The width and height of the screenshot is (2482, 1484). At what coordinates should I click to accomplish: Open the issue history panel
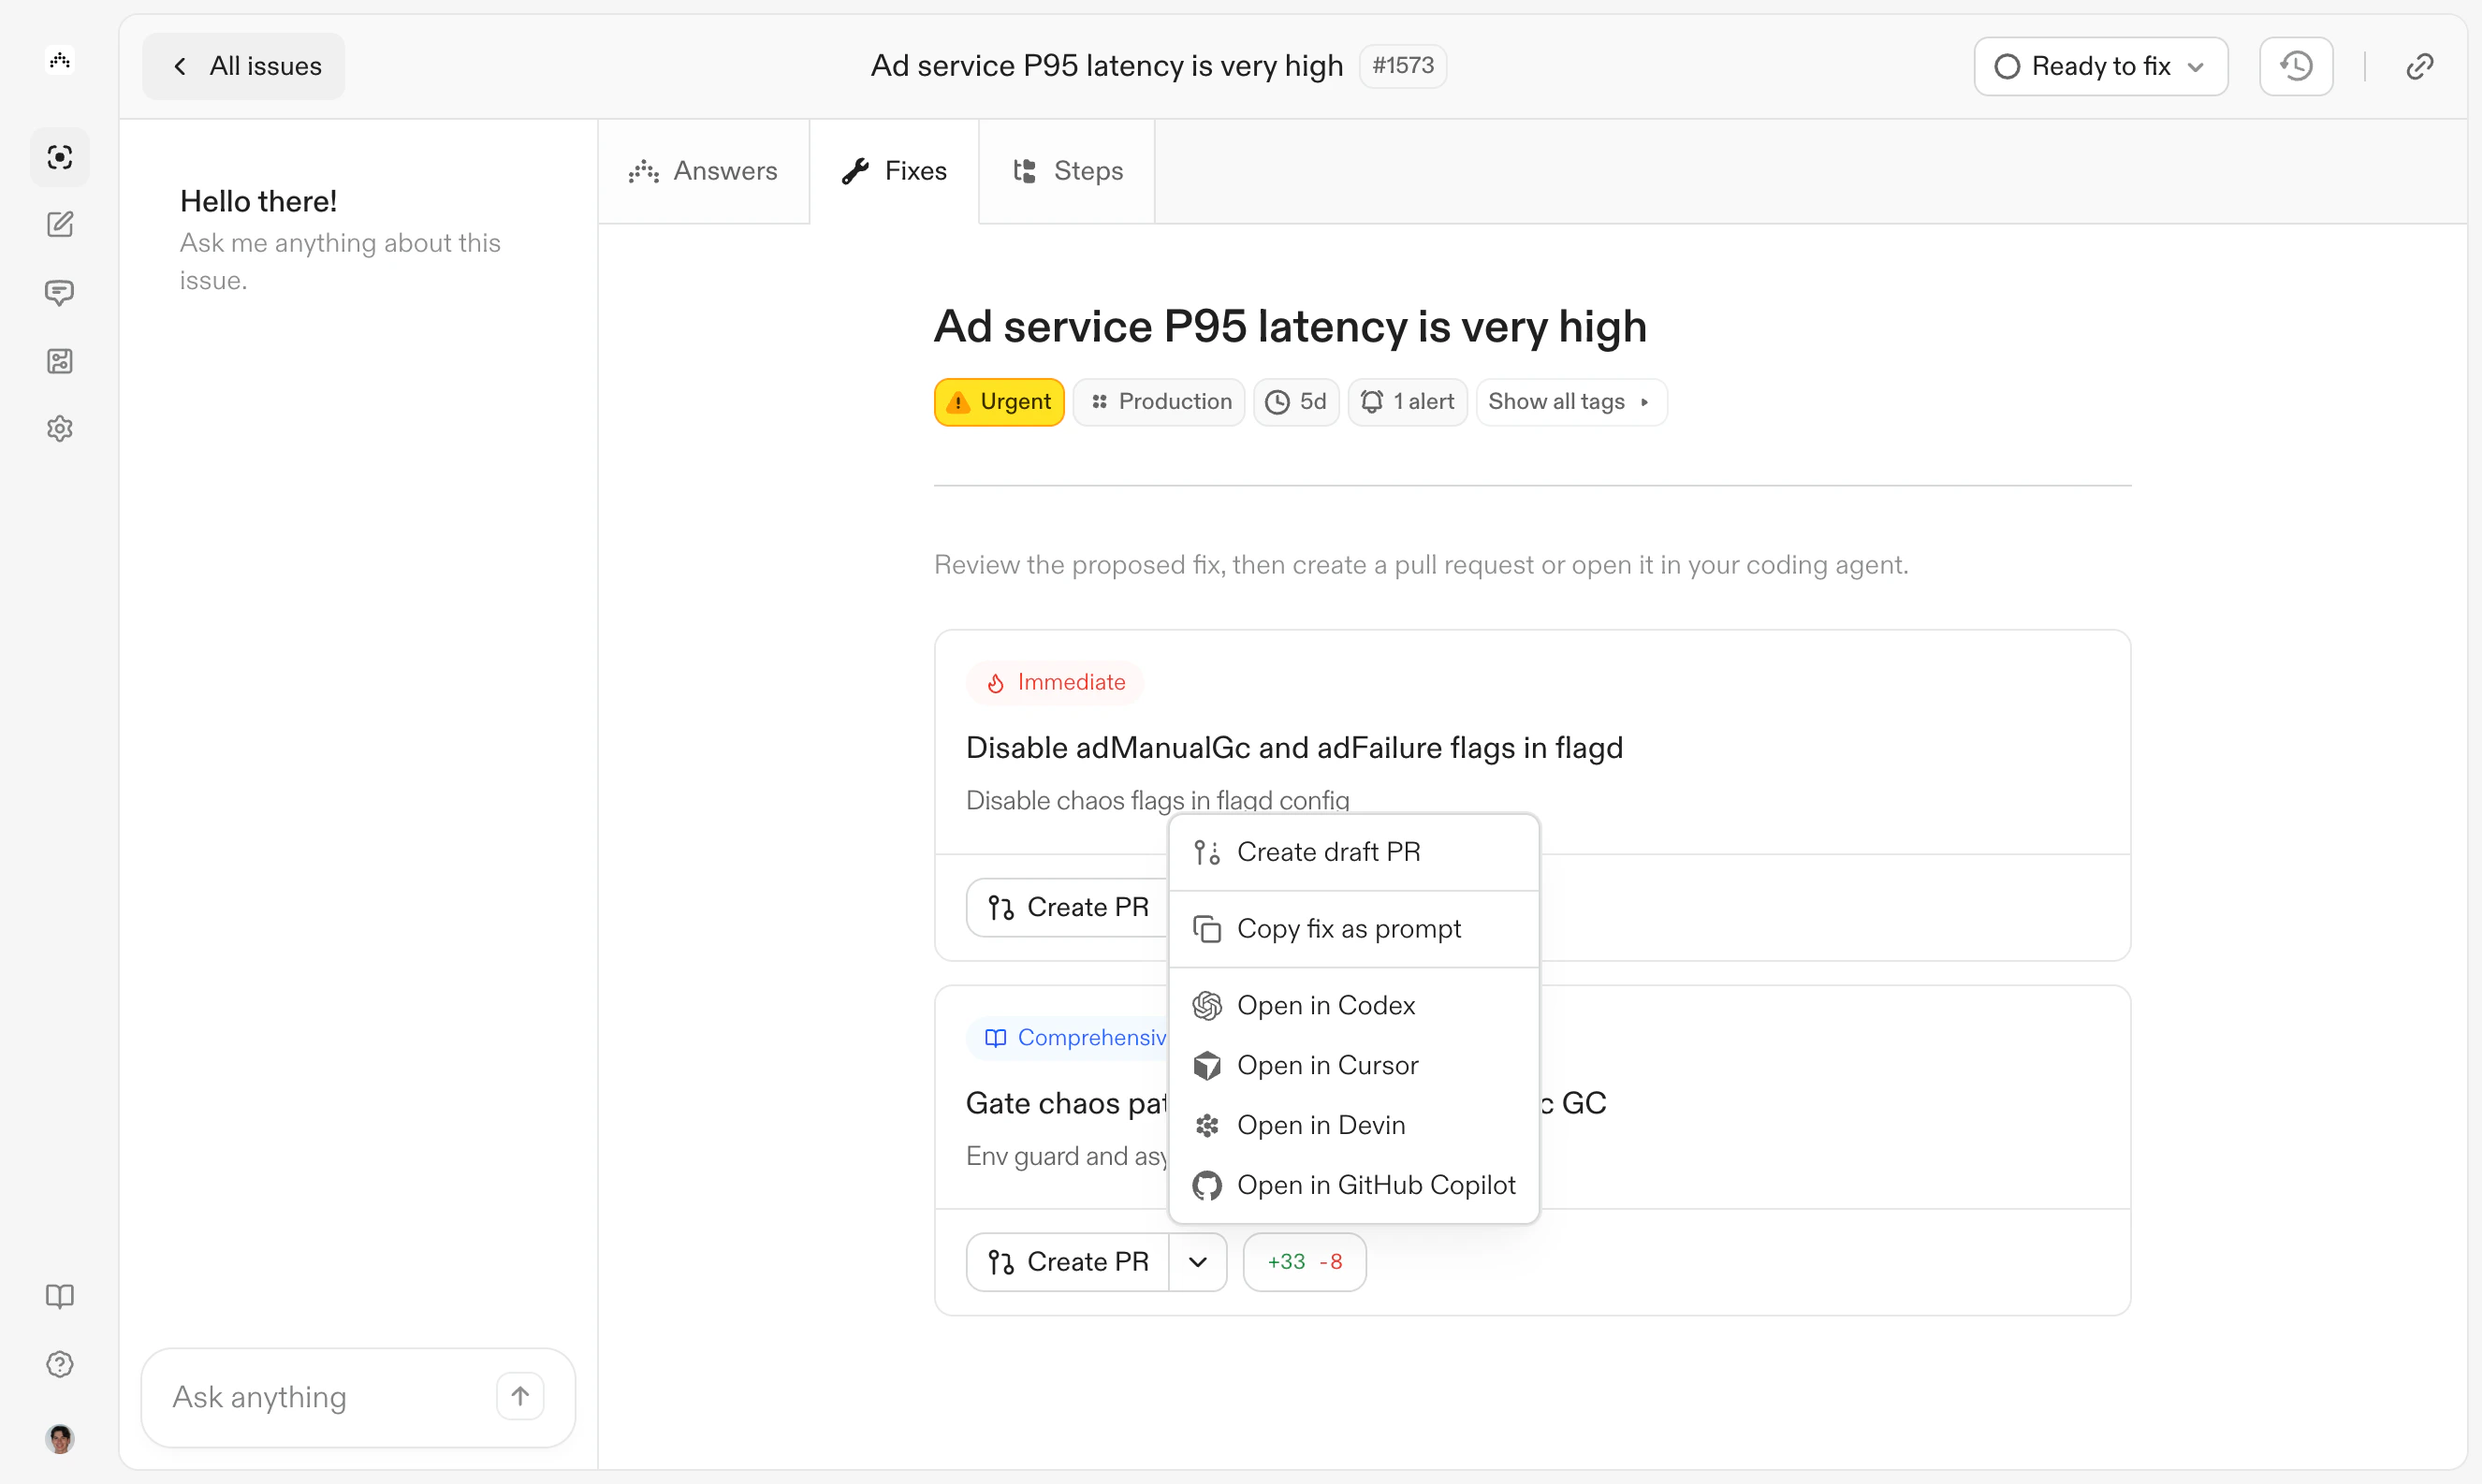coord(2295,65)
